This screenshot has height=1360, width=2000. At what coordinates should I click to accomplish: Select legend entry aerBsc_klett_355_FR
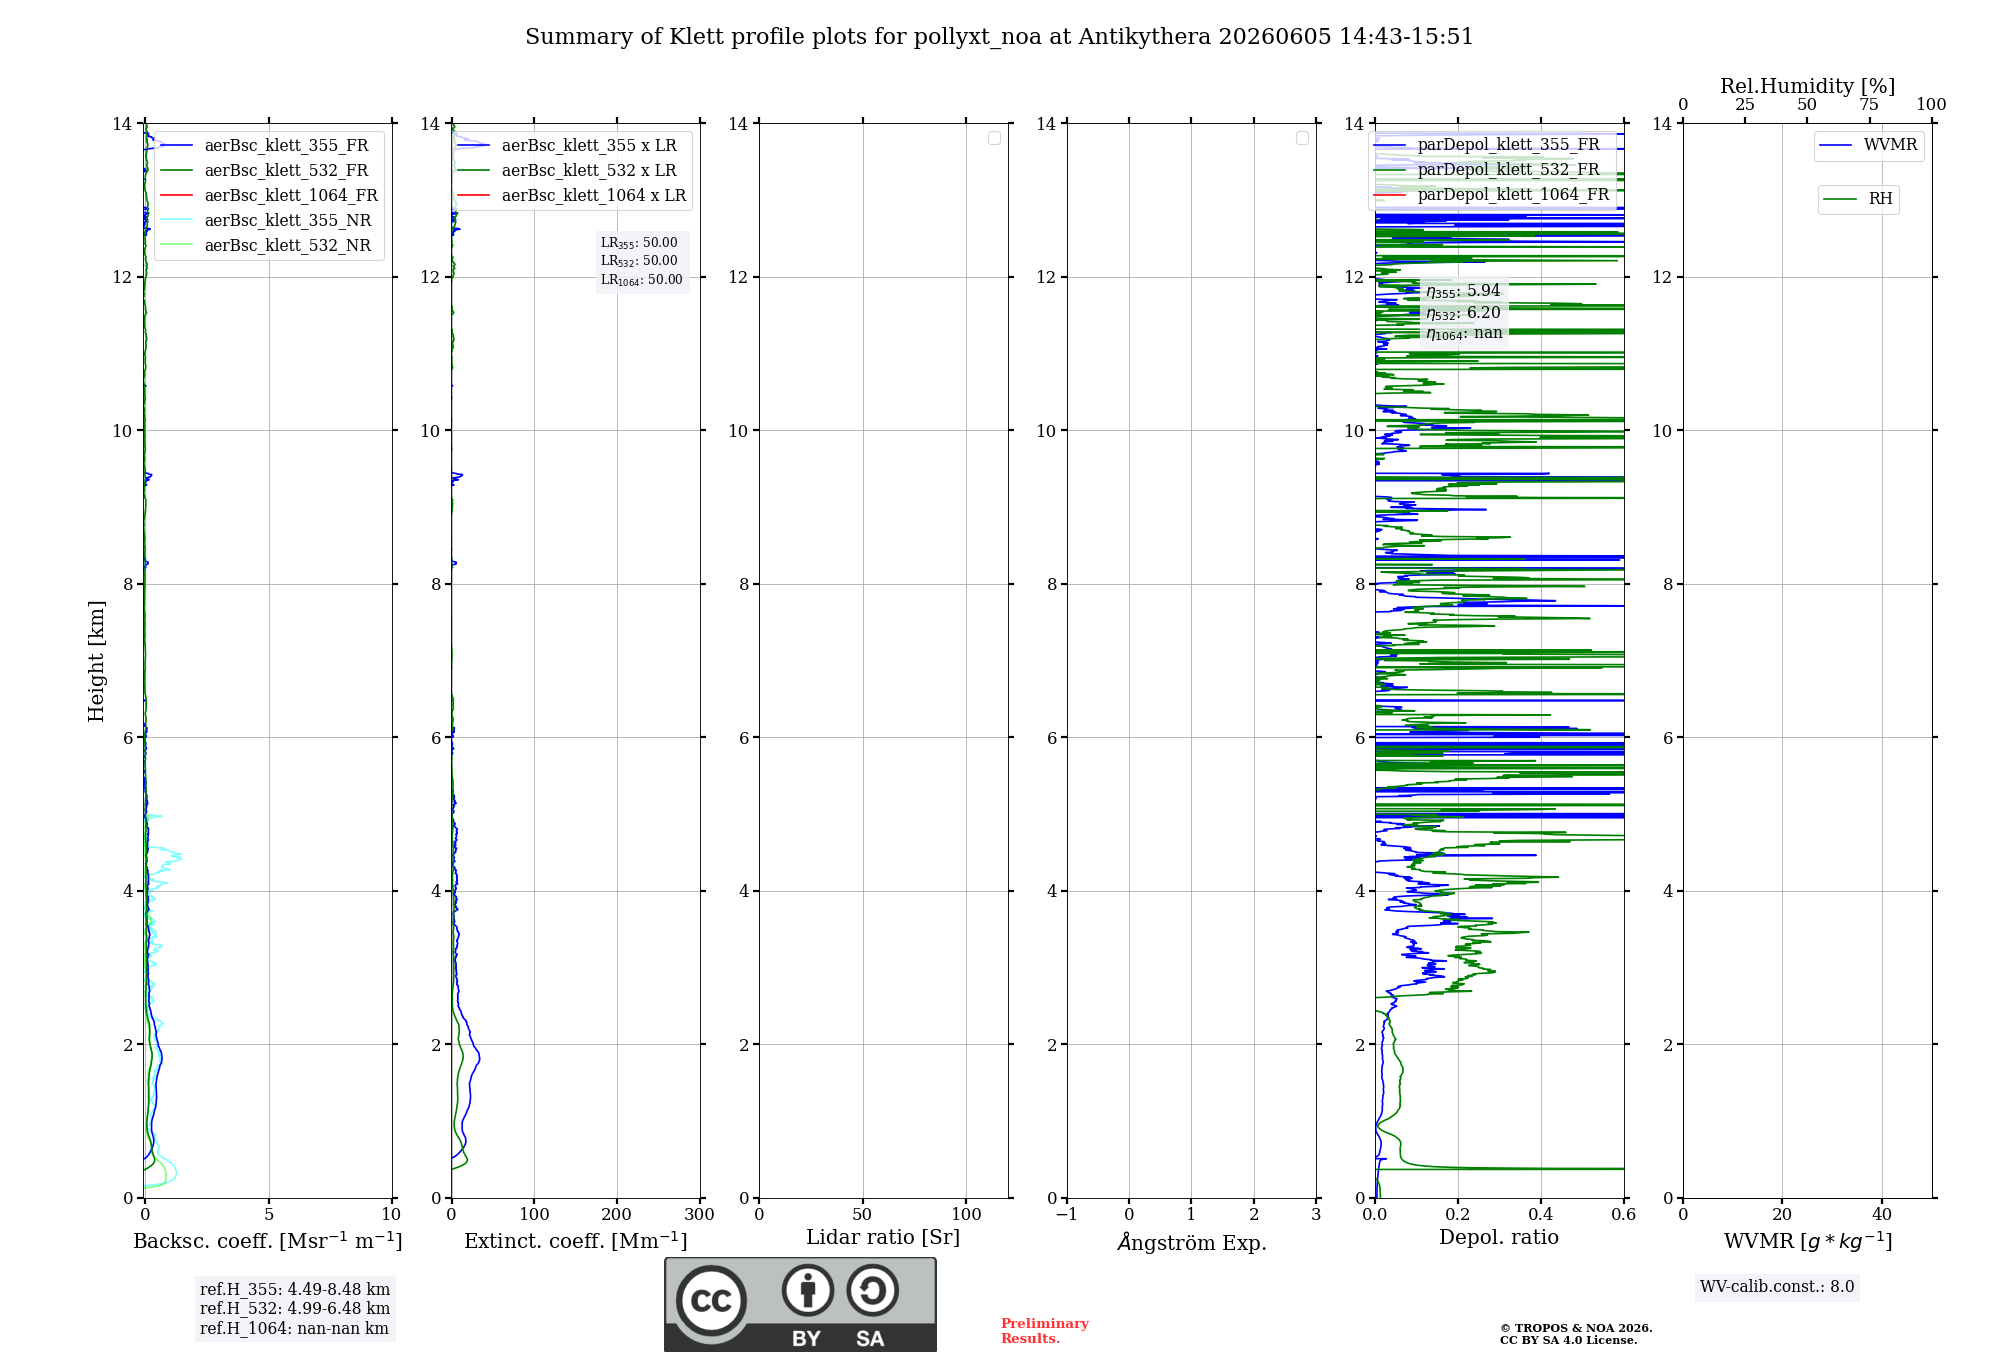[286, 145]
